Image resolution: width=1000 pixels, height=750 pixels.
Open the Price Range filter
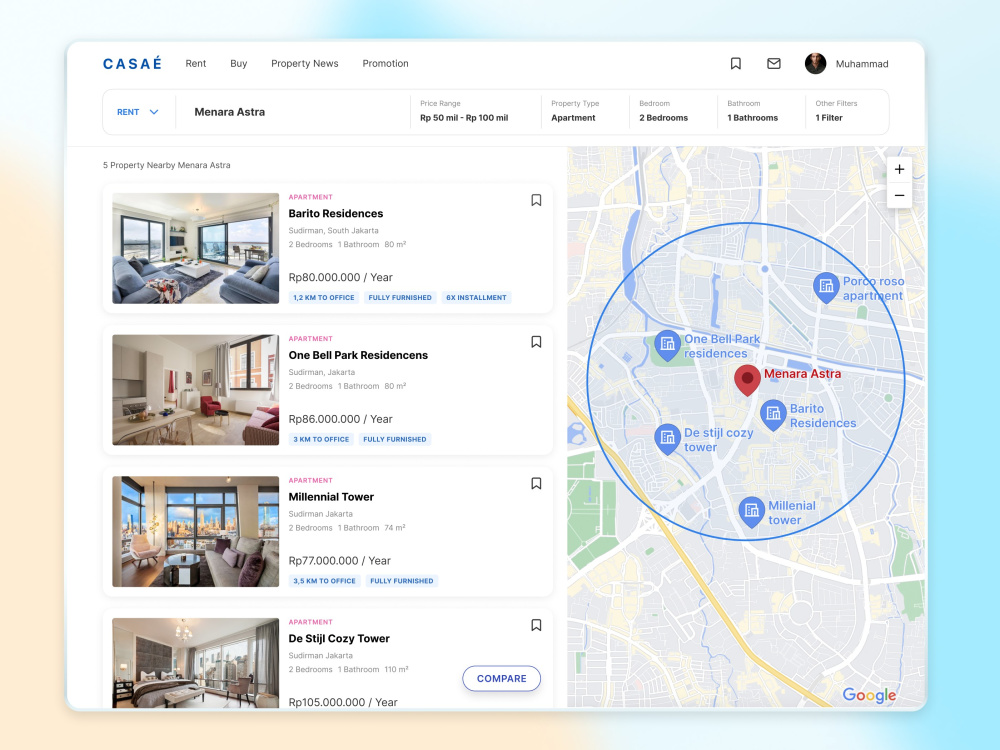(x=464, y=112)
